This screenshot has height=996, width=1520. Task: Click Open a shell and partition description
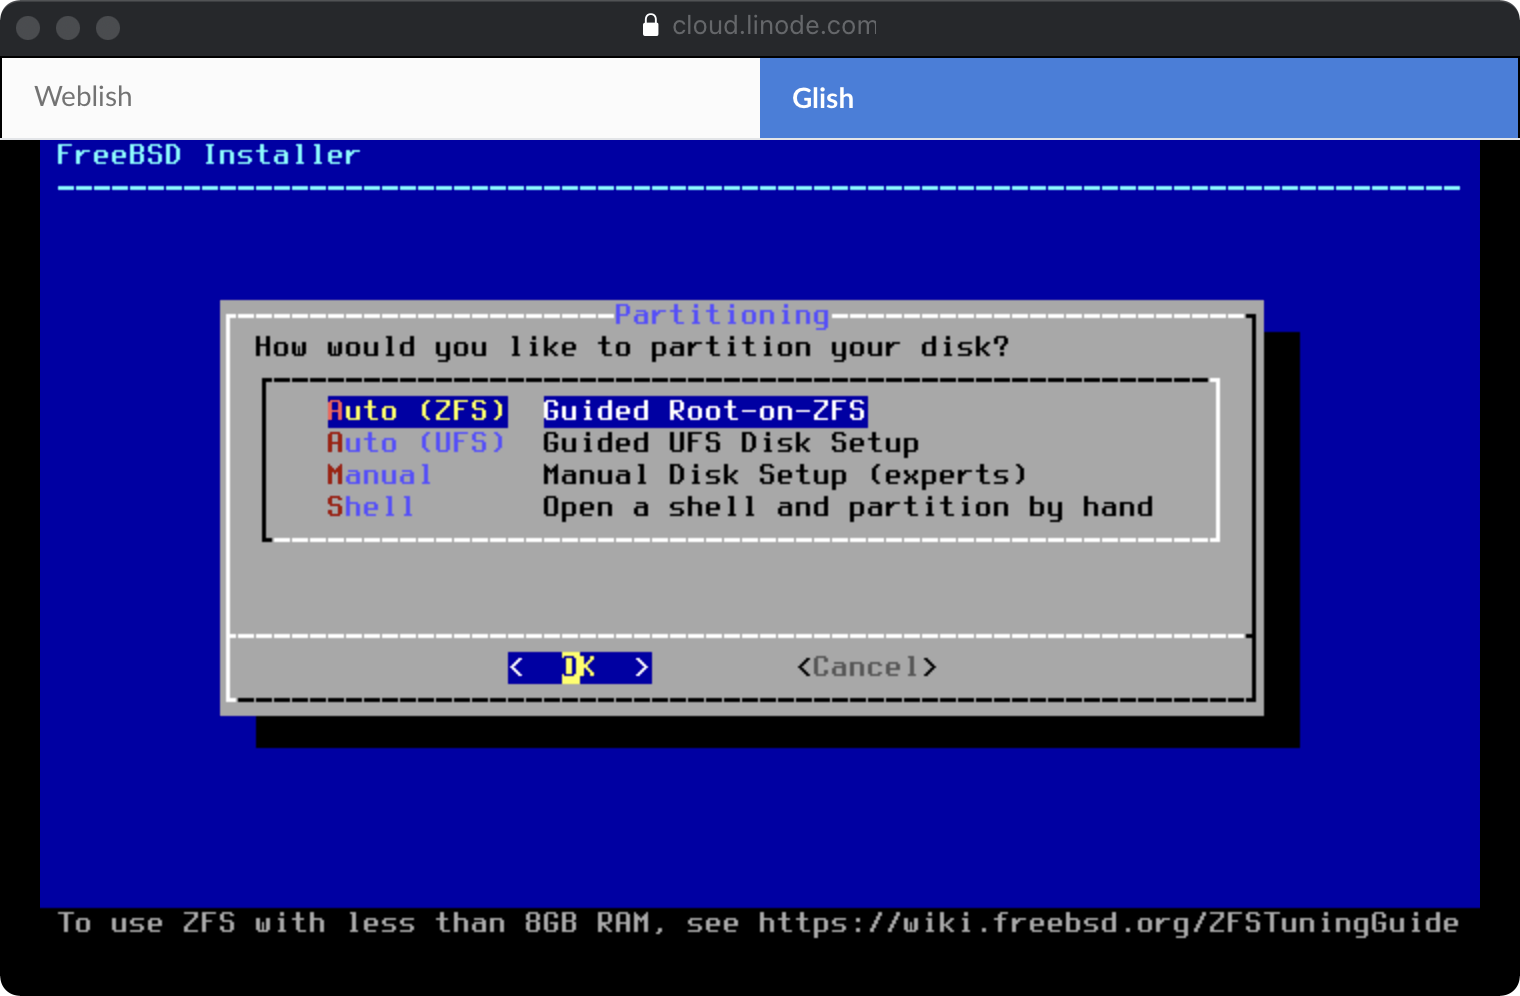(847, 507)
